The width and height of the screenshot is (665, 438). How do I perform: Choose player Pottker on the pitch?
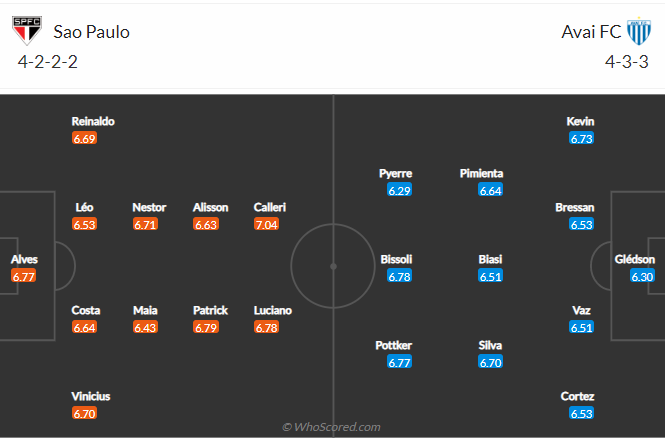tap(393, 345)
